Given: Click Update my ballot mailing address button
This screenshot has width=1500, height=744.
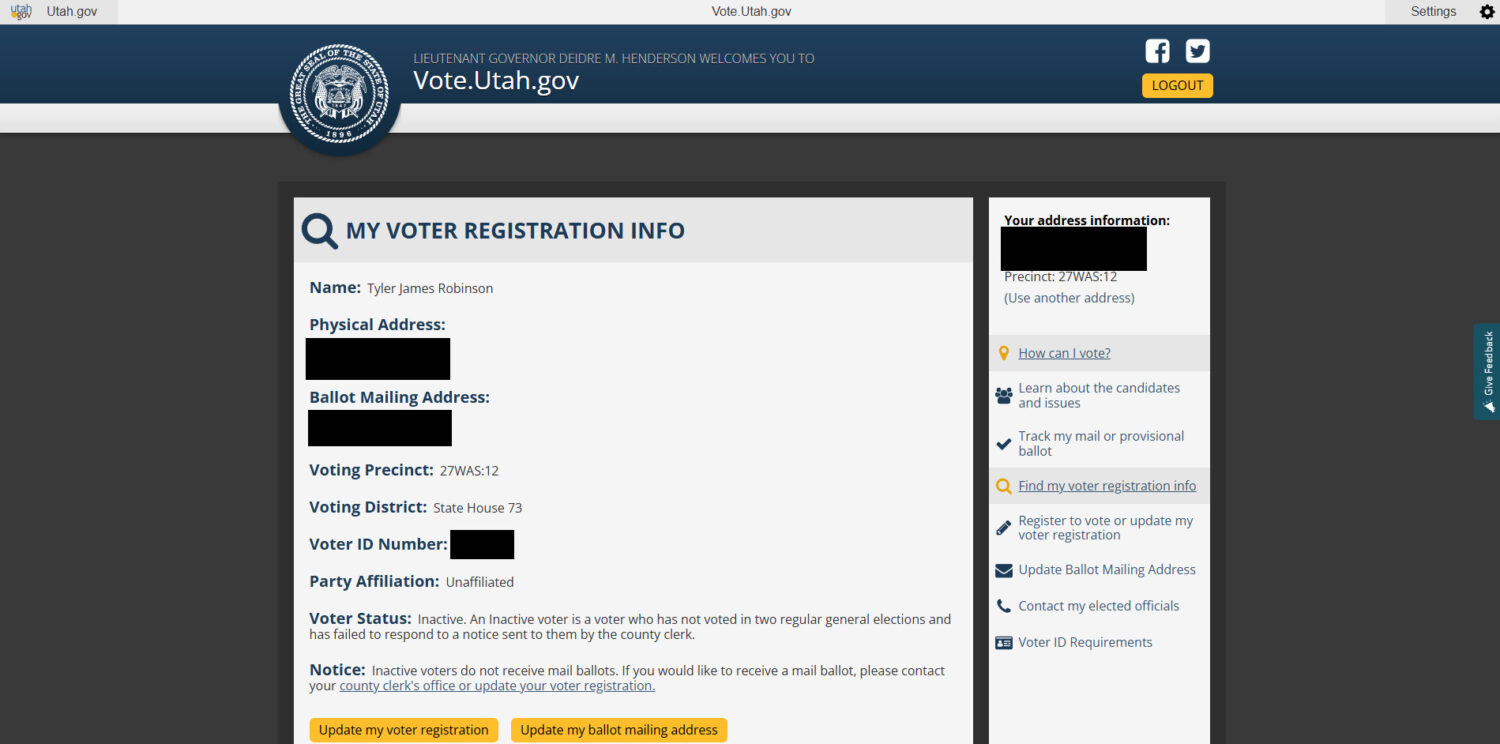Looking at the screenshot, I should (619, 730).
